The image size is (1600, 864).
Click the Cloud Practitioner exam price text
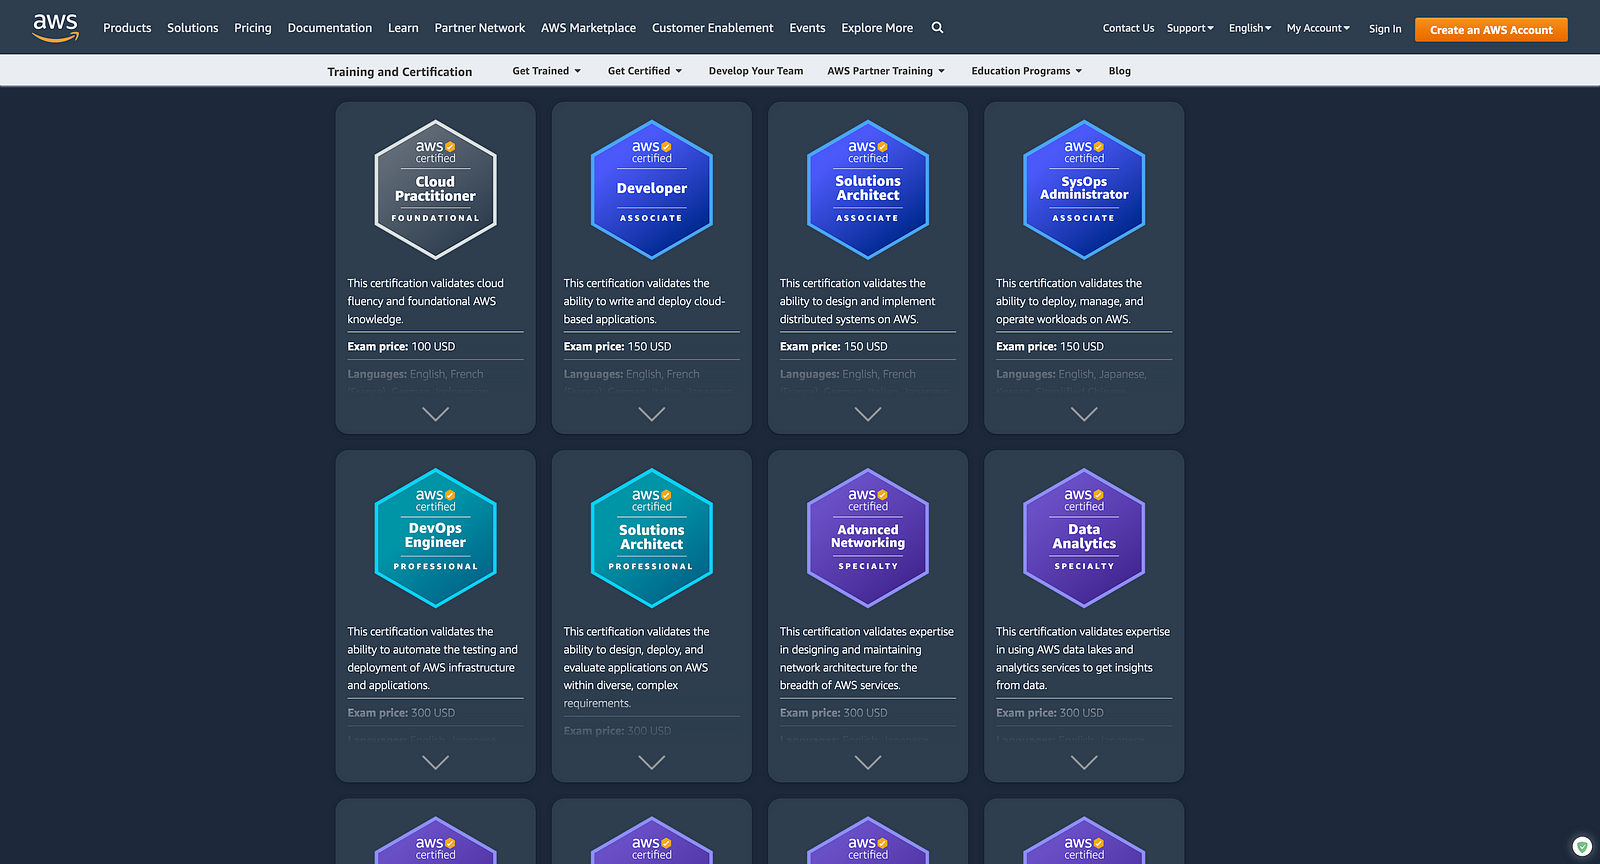coord(401,347)
